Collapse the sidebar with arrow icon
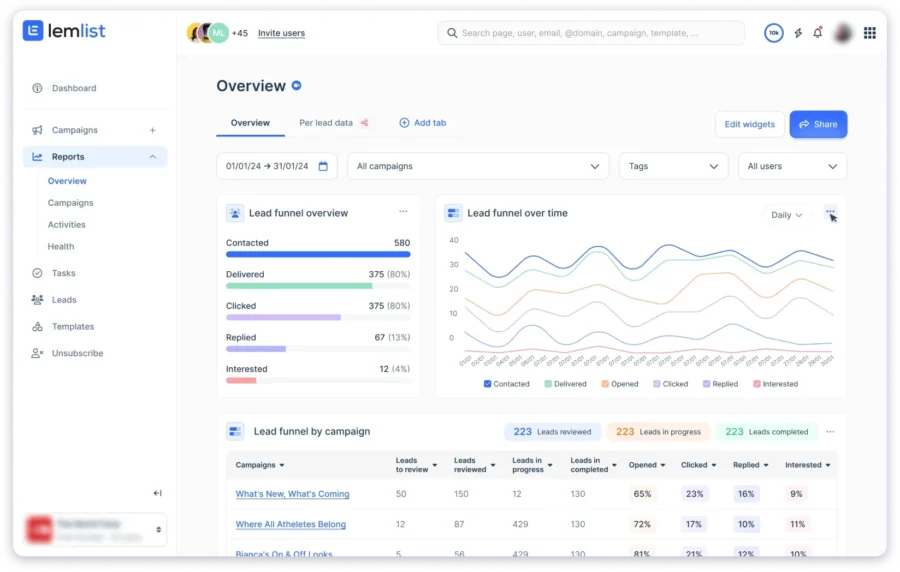The height and width of the screenshot is (572, 900). click(157, 493)
